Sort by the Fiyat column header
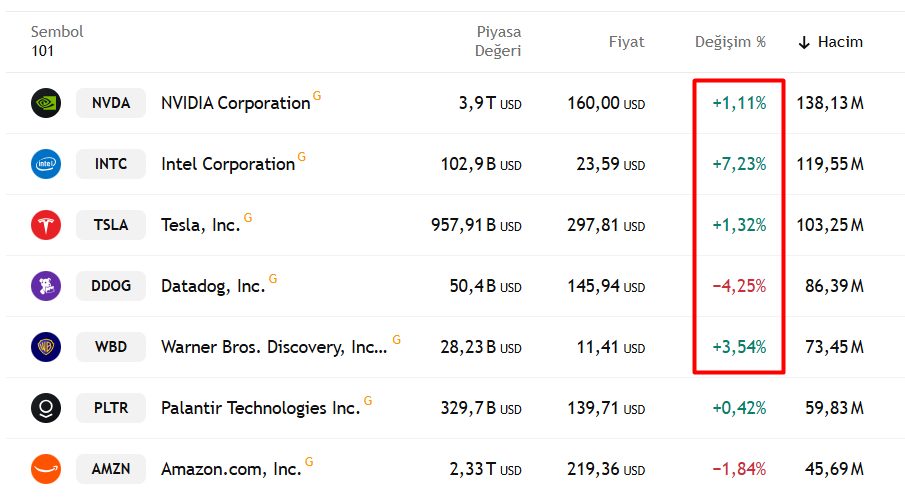 pyautogui.click(x=626, y=42)
